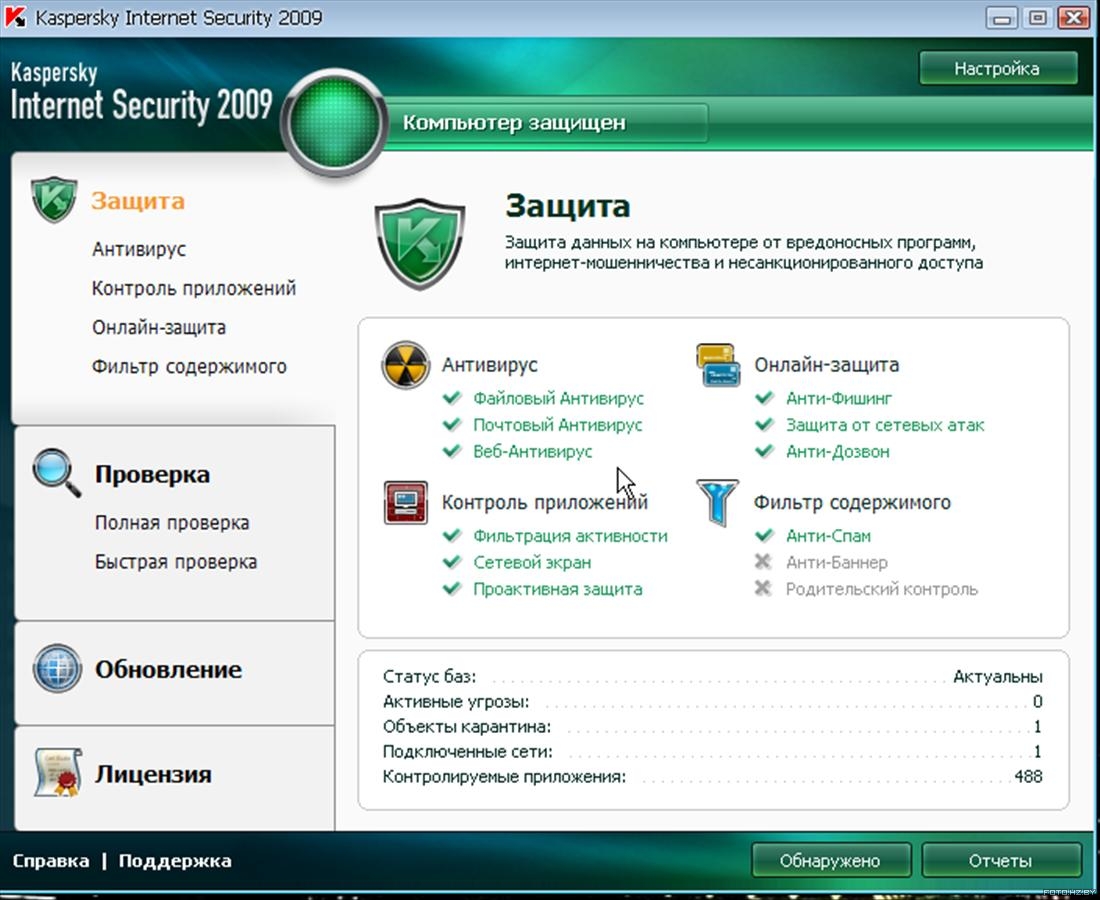The height and width of the screenshot is (900, 1100).
Task: Click the grey X next to Анти-Баннер
Action: pyautogui.click(x=763, y=561)
